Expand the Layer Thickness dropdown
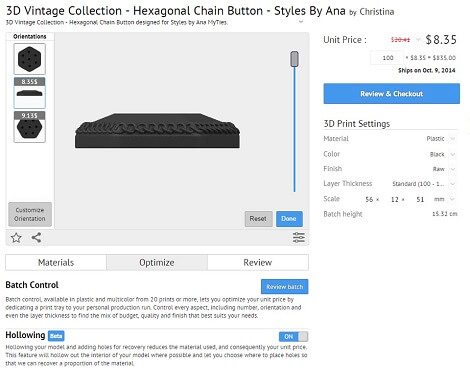 click(424, 184)
